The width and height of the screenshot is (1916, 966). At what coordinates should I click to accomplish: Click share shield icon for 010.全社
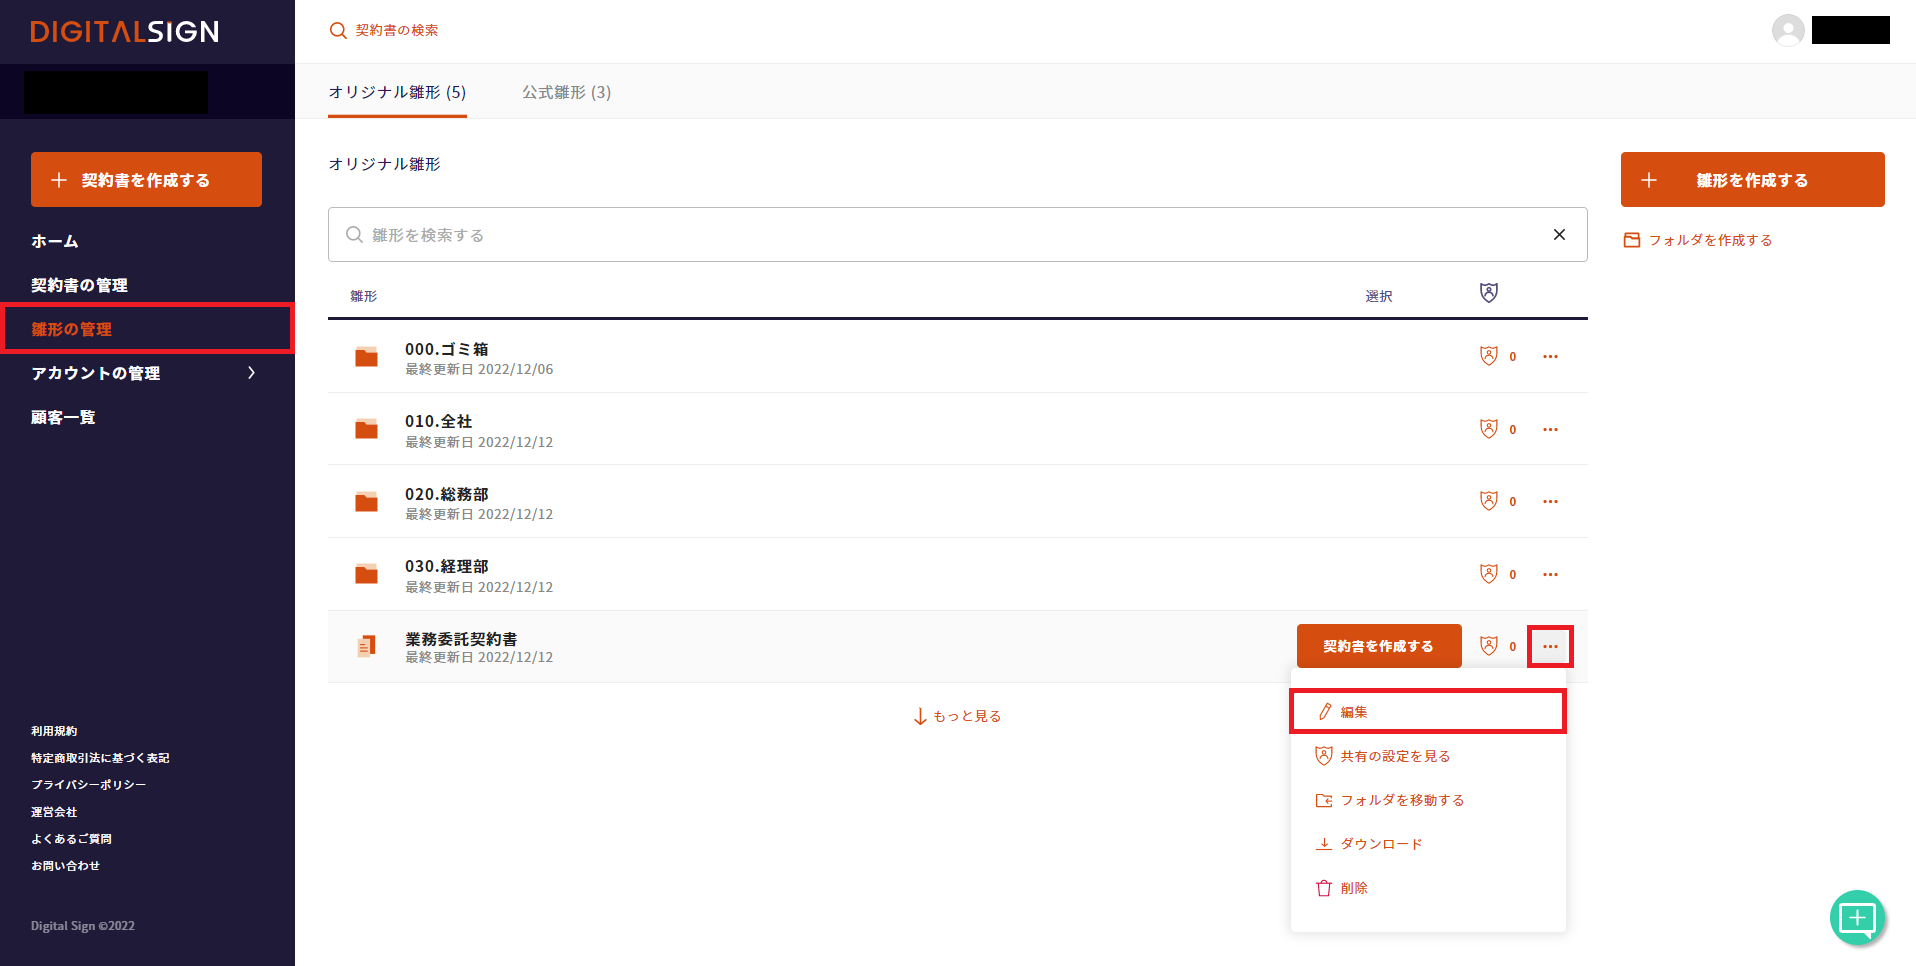tap(1489, 429)
